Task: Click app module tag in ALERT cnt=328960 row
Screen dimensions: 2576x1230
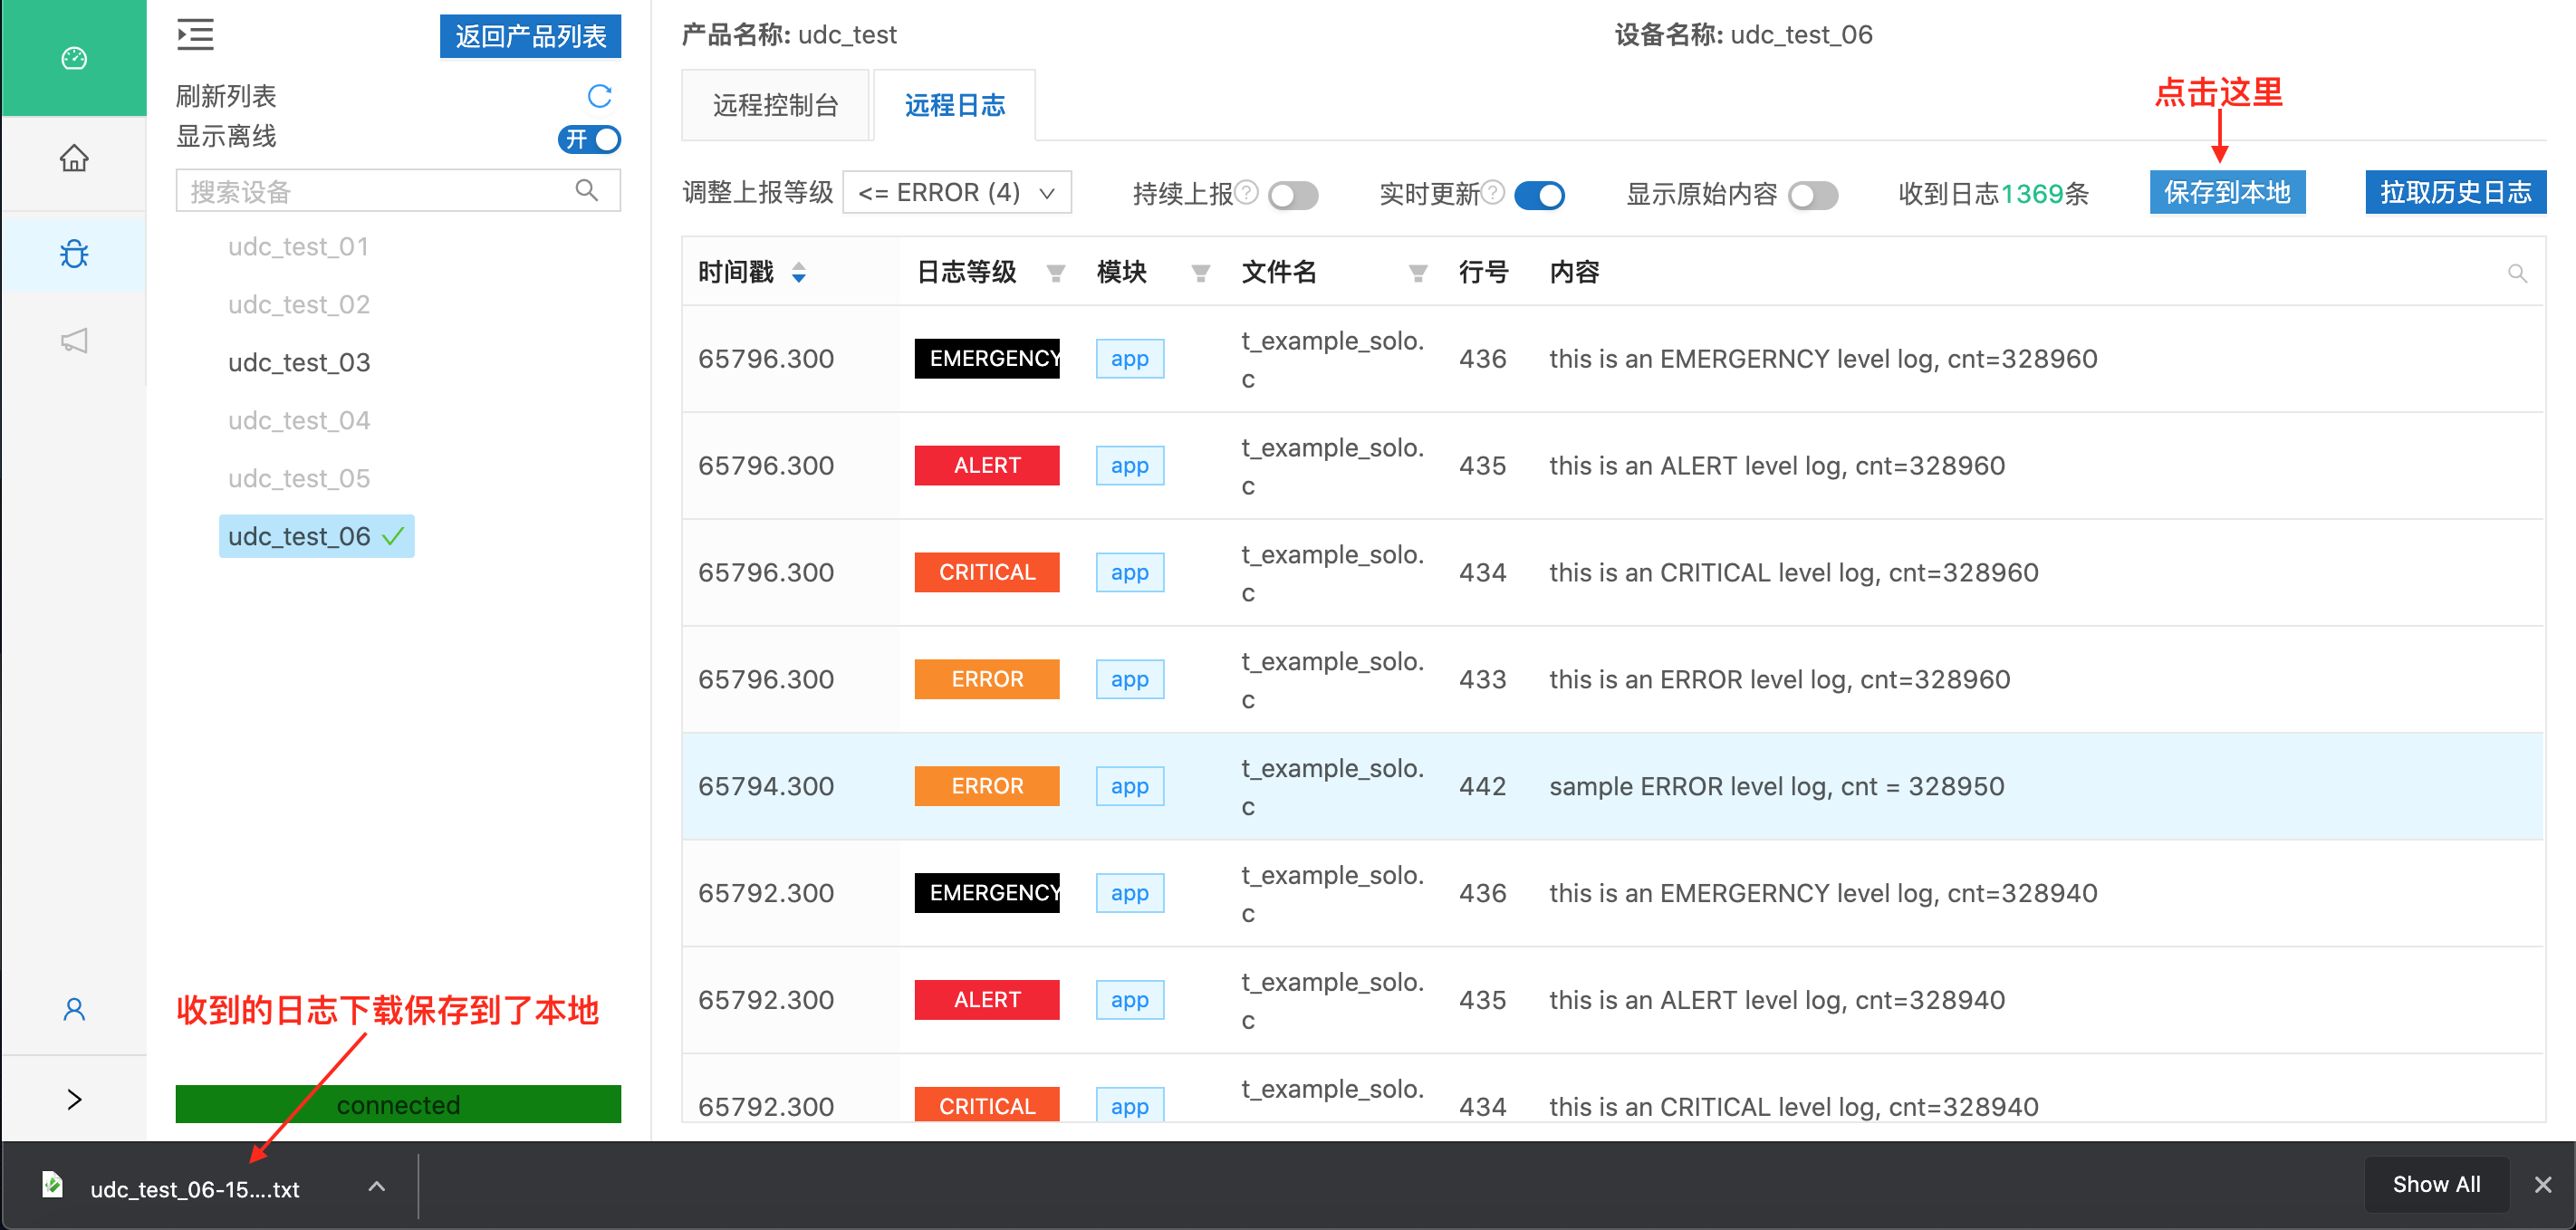Action: [x=1130, y=465]
